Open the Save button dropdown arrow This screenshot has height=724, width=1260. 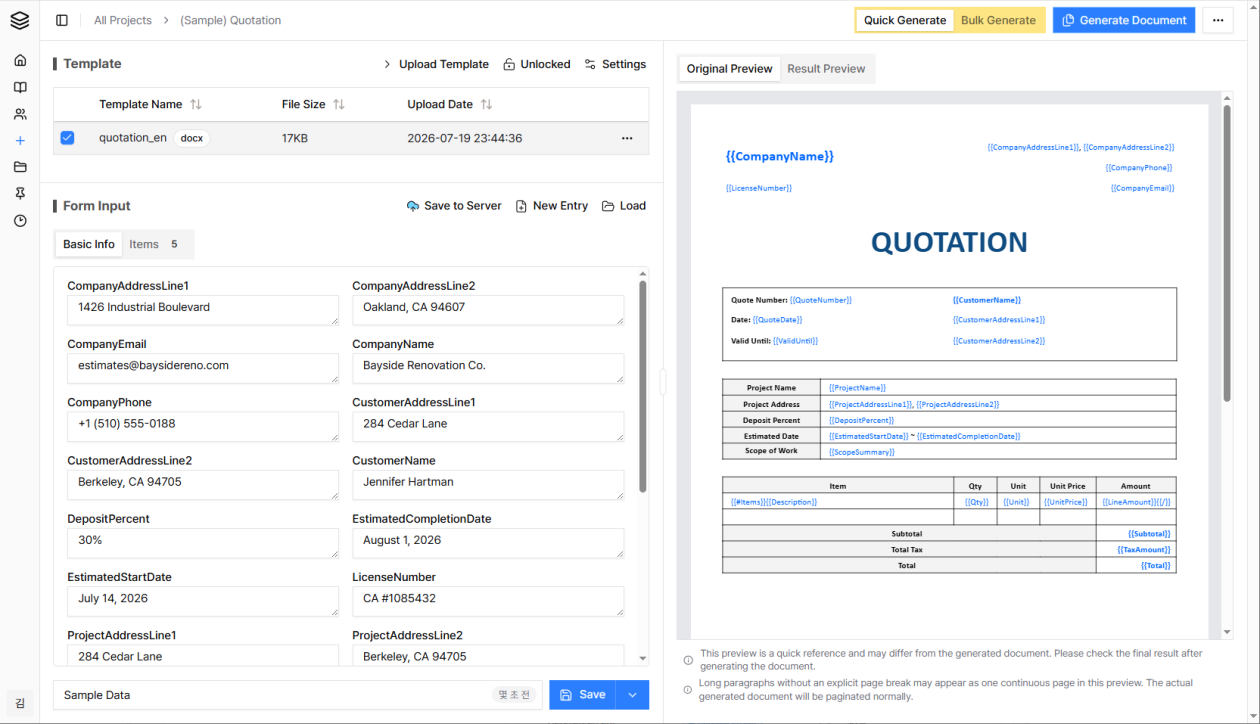(x=632, y=695)
